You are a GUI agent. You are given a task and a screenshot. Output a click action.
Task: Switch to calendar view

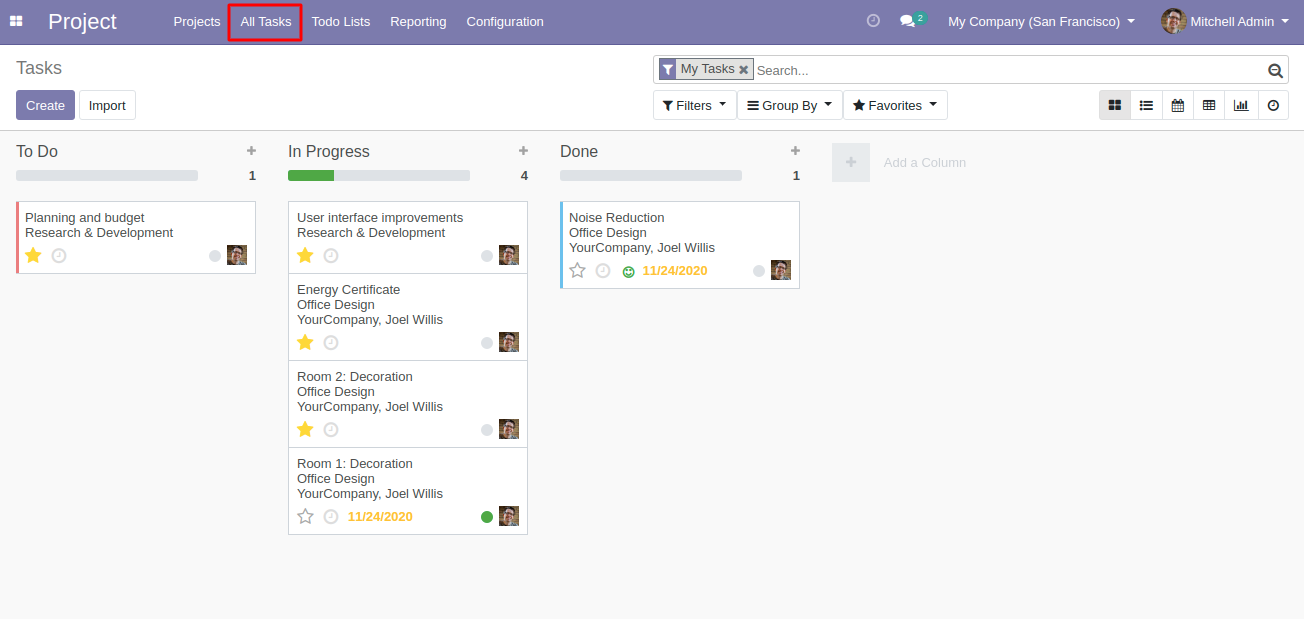click(x=1177, y=104)
